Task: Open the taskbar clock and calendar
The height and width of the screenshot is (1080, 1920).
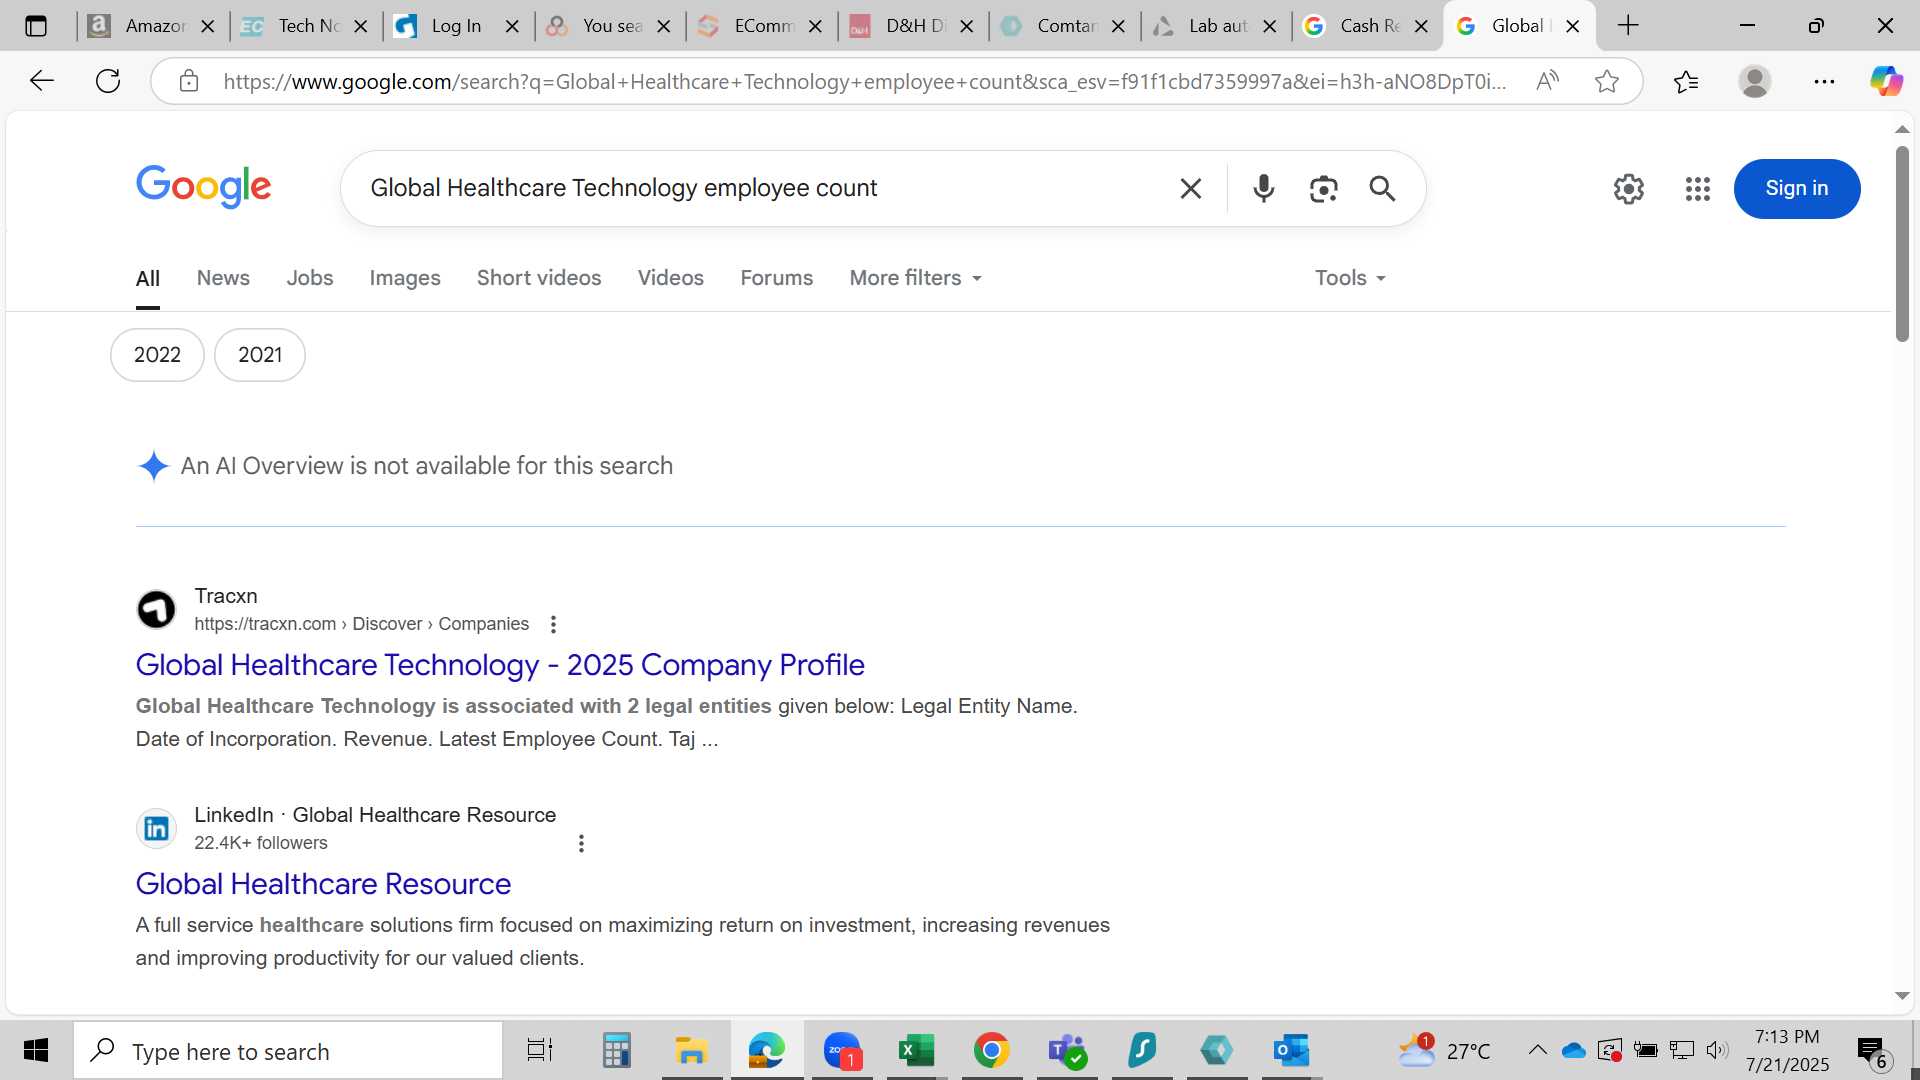Action: click(x=1787, y=1050)
